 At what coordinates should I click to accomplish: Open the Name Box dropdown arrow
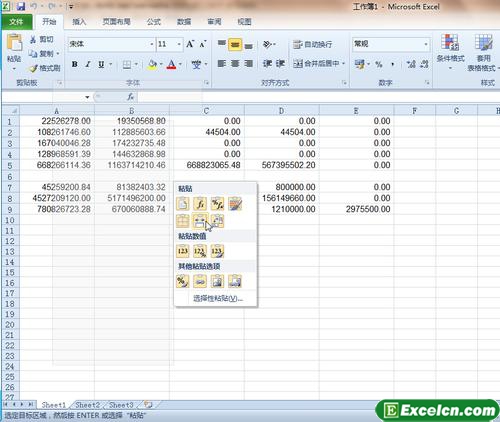[87, 97]
